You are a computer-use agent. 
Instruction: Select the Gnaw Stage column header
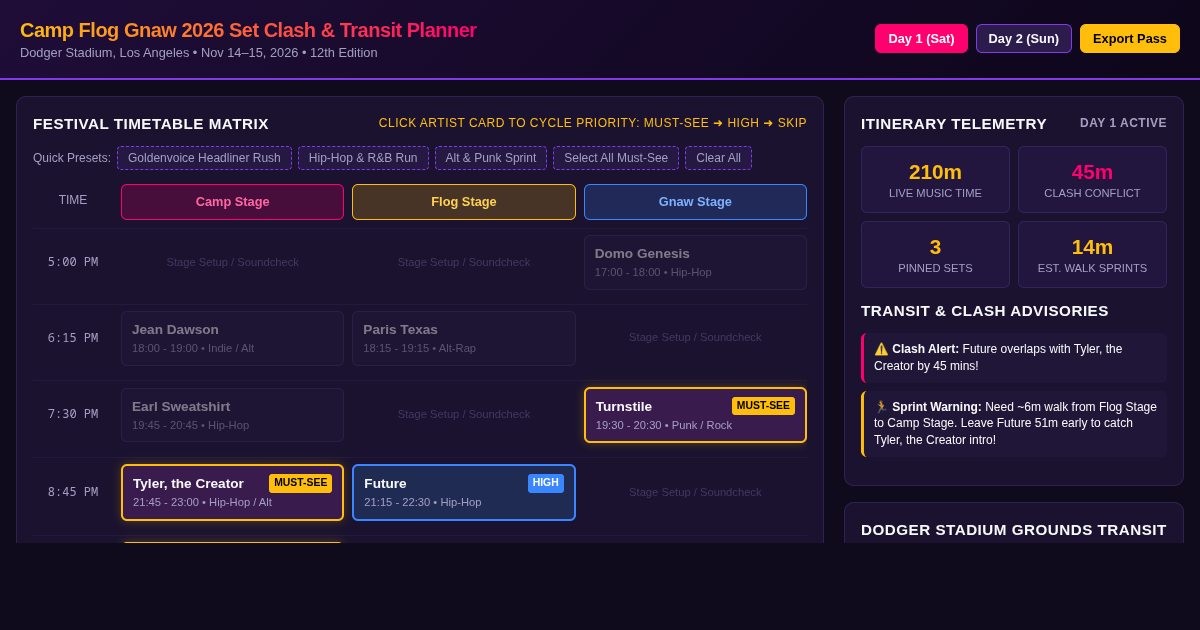695,202
